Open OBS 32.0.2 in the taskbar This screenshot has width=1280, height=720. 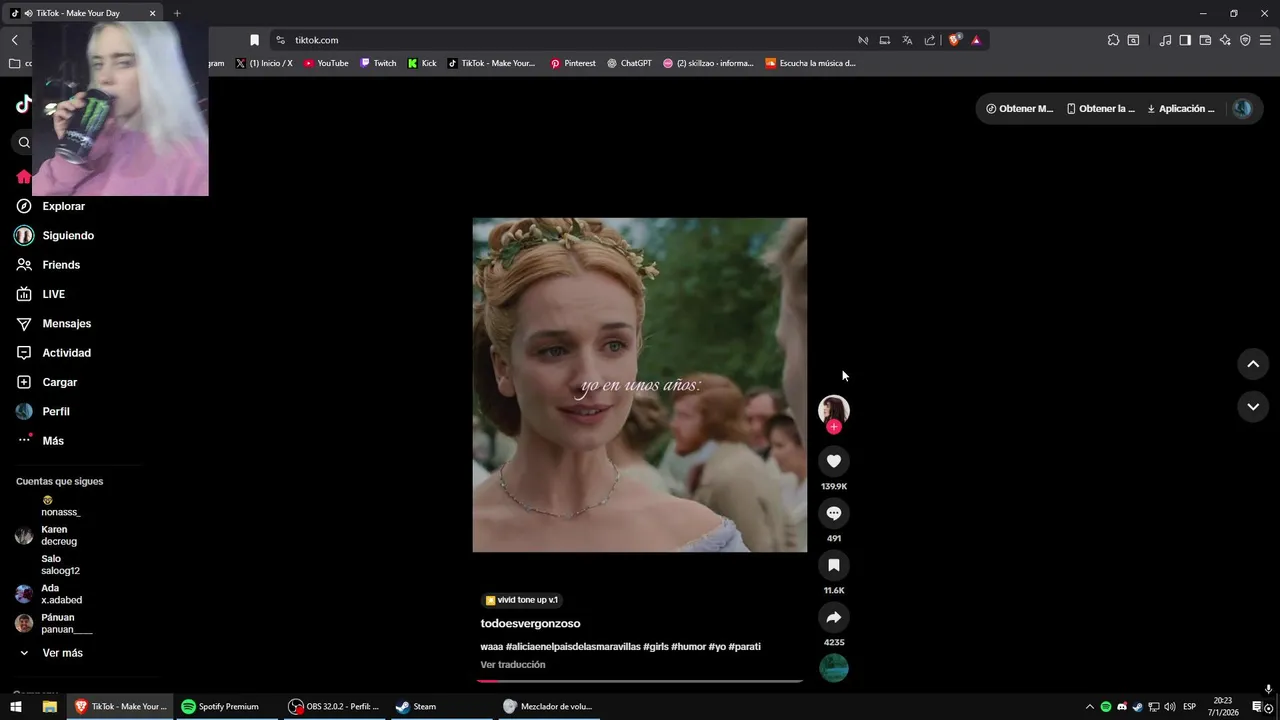pos(334,706)
